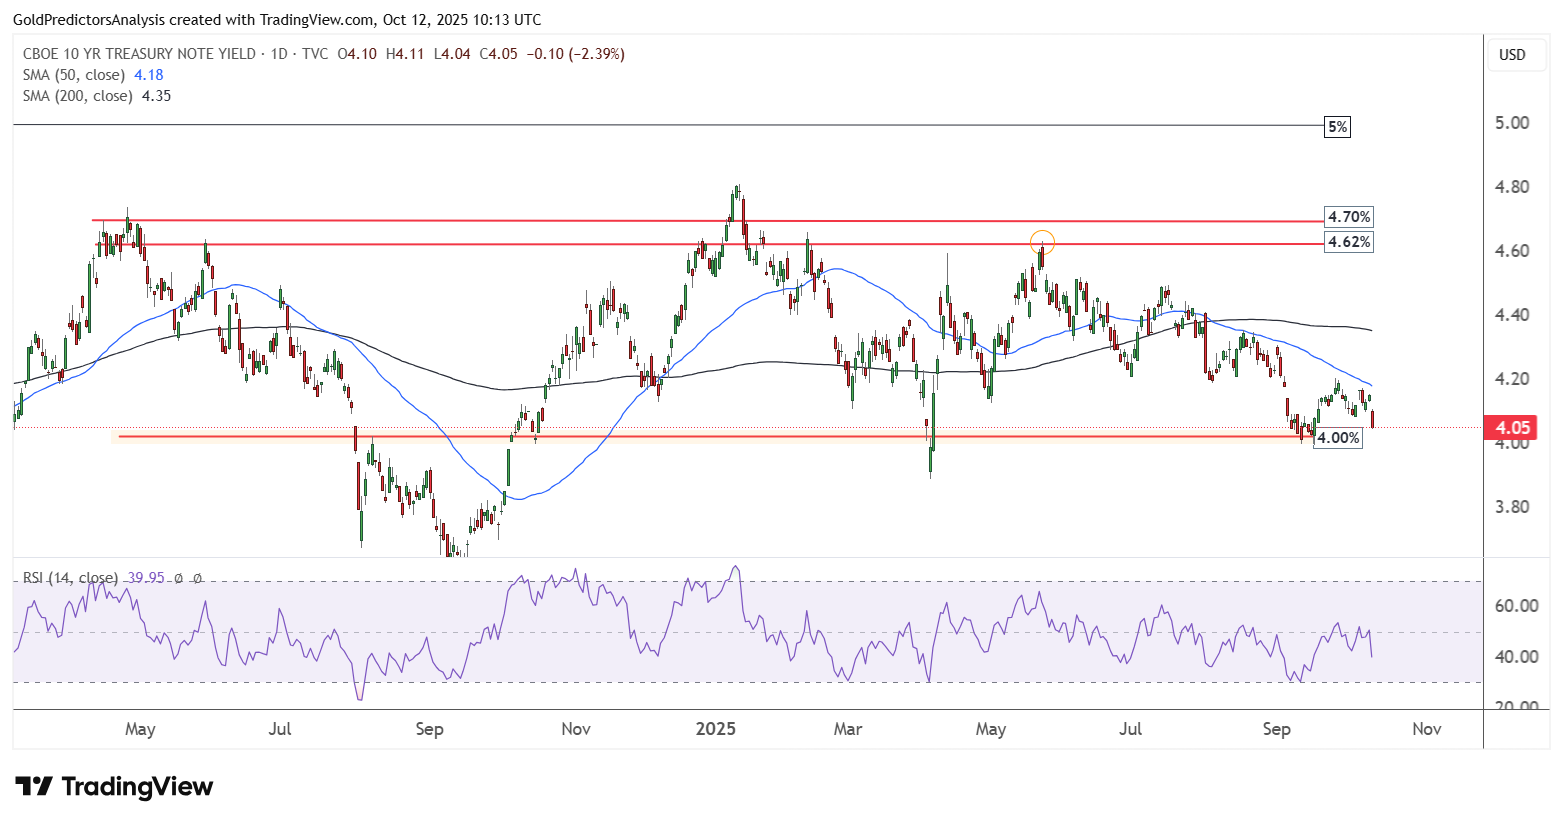
Task: Click the blue SMA 50 value 4.18
Action: click(x=149, y=75)
